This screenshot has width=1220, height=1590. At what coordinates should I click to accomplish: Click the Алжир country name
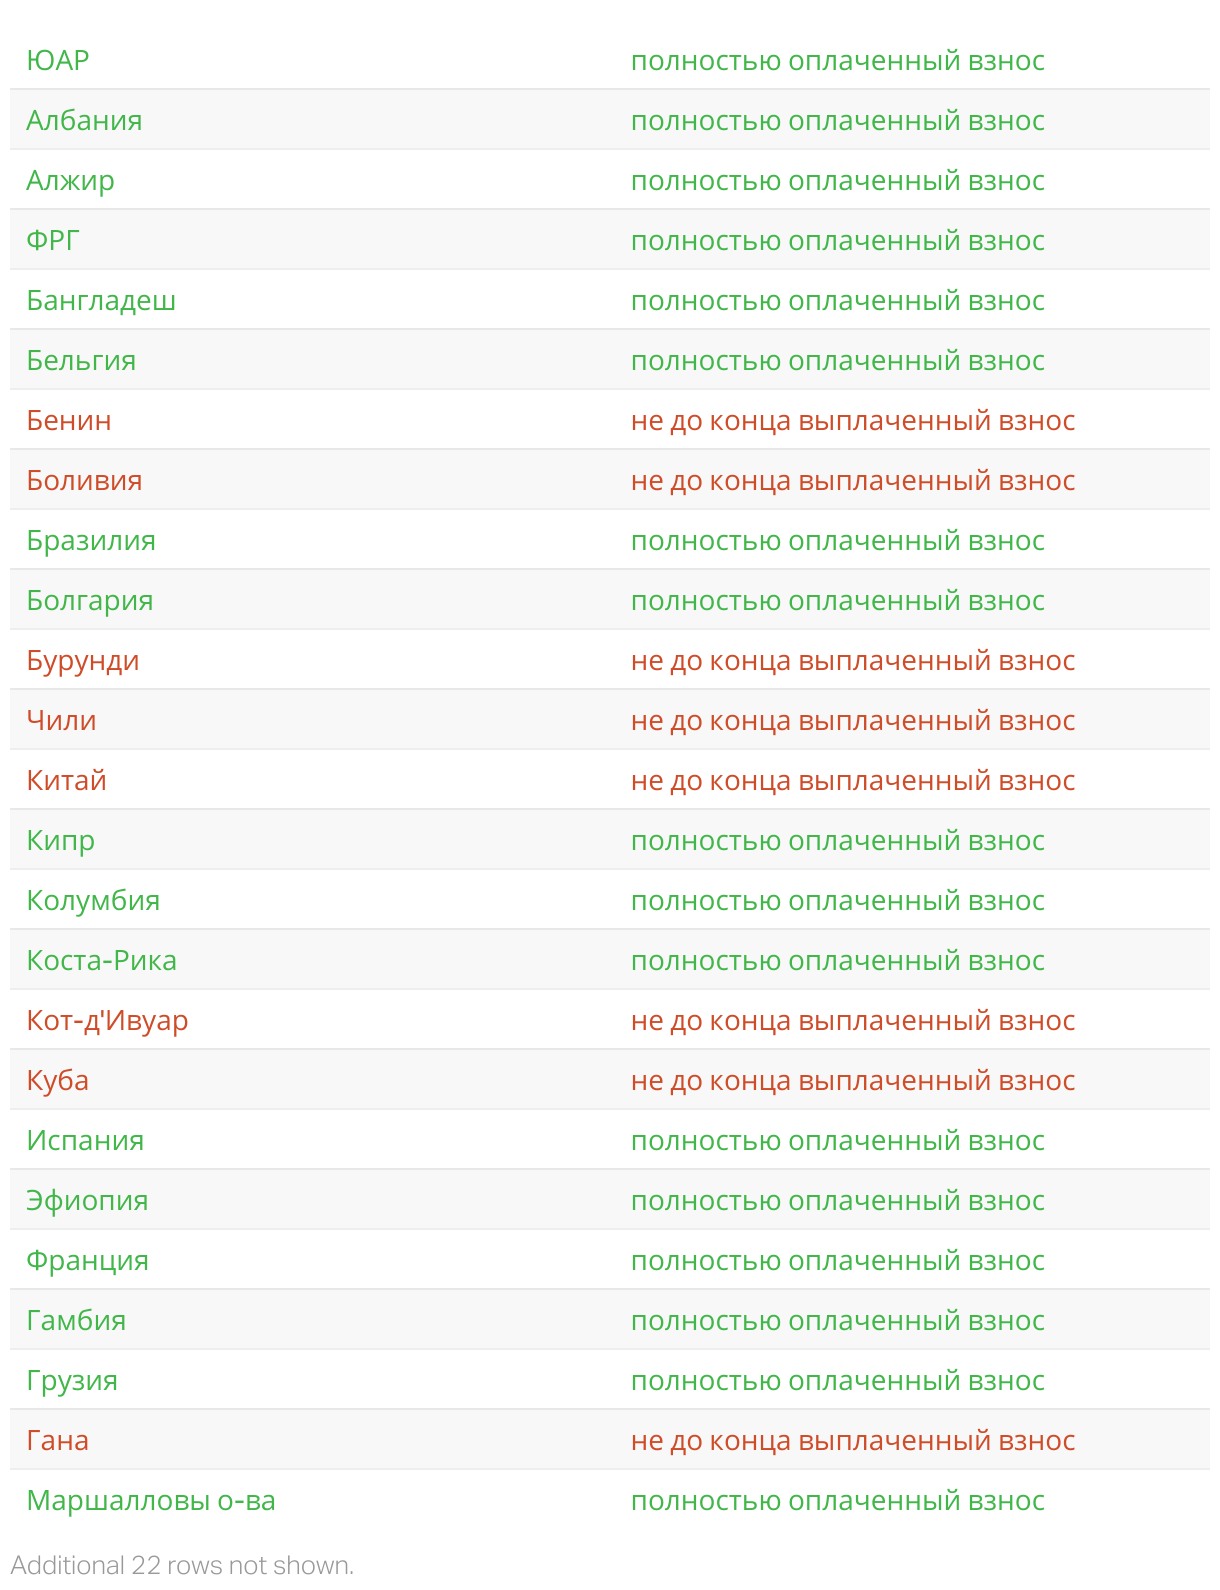(x=70, y=181)
